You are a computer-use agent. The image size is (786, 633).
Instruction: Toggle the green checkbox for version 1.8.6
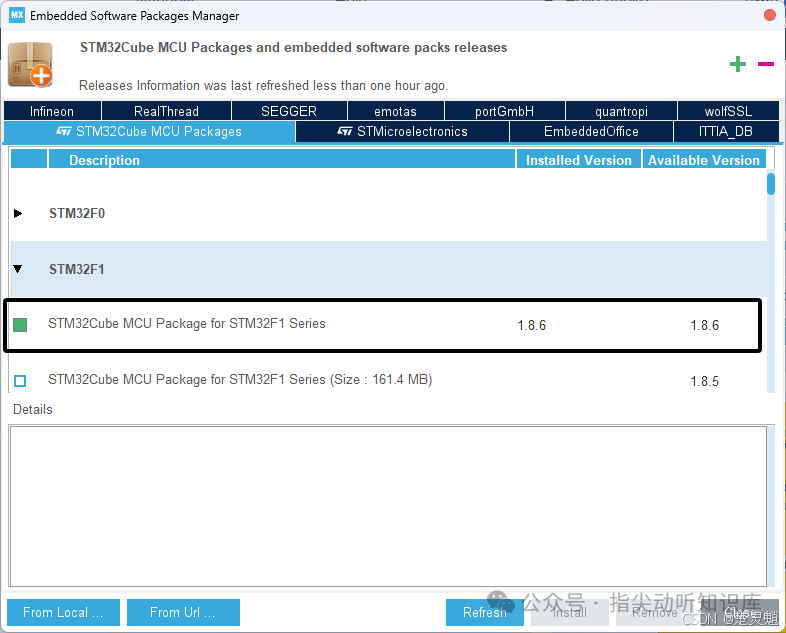point(20,325)
